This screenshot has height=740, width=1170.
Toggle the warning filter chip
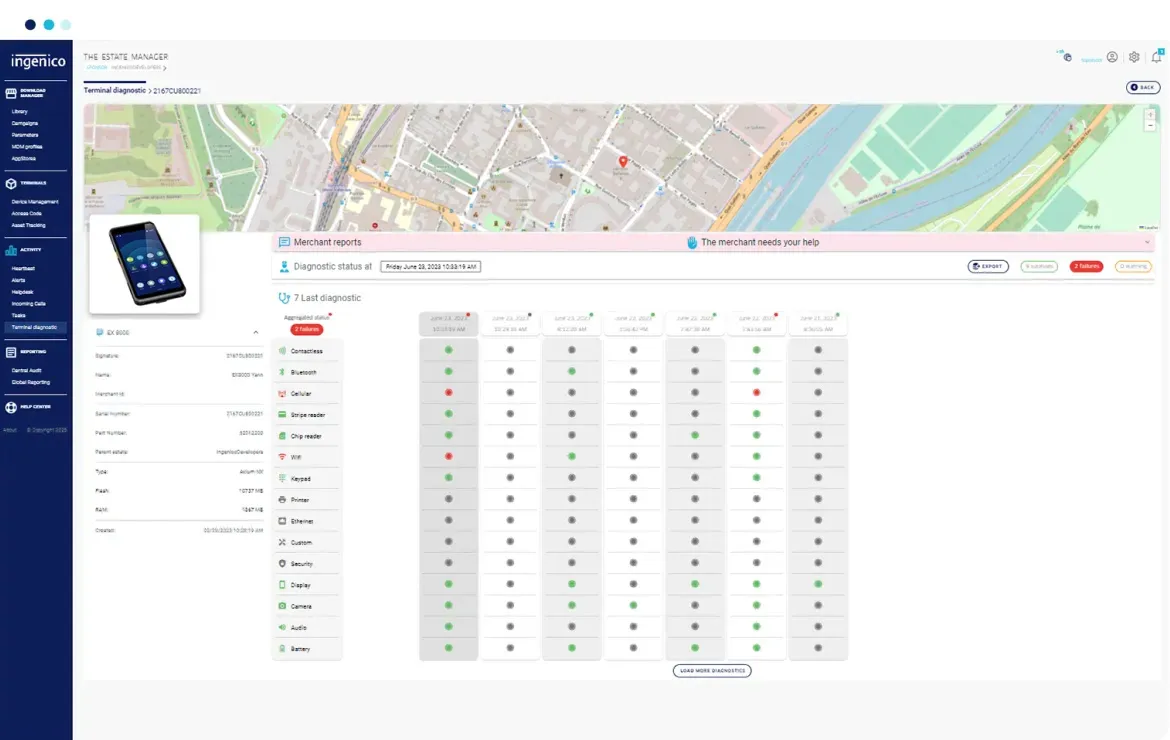(x=1133, y=267)
